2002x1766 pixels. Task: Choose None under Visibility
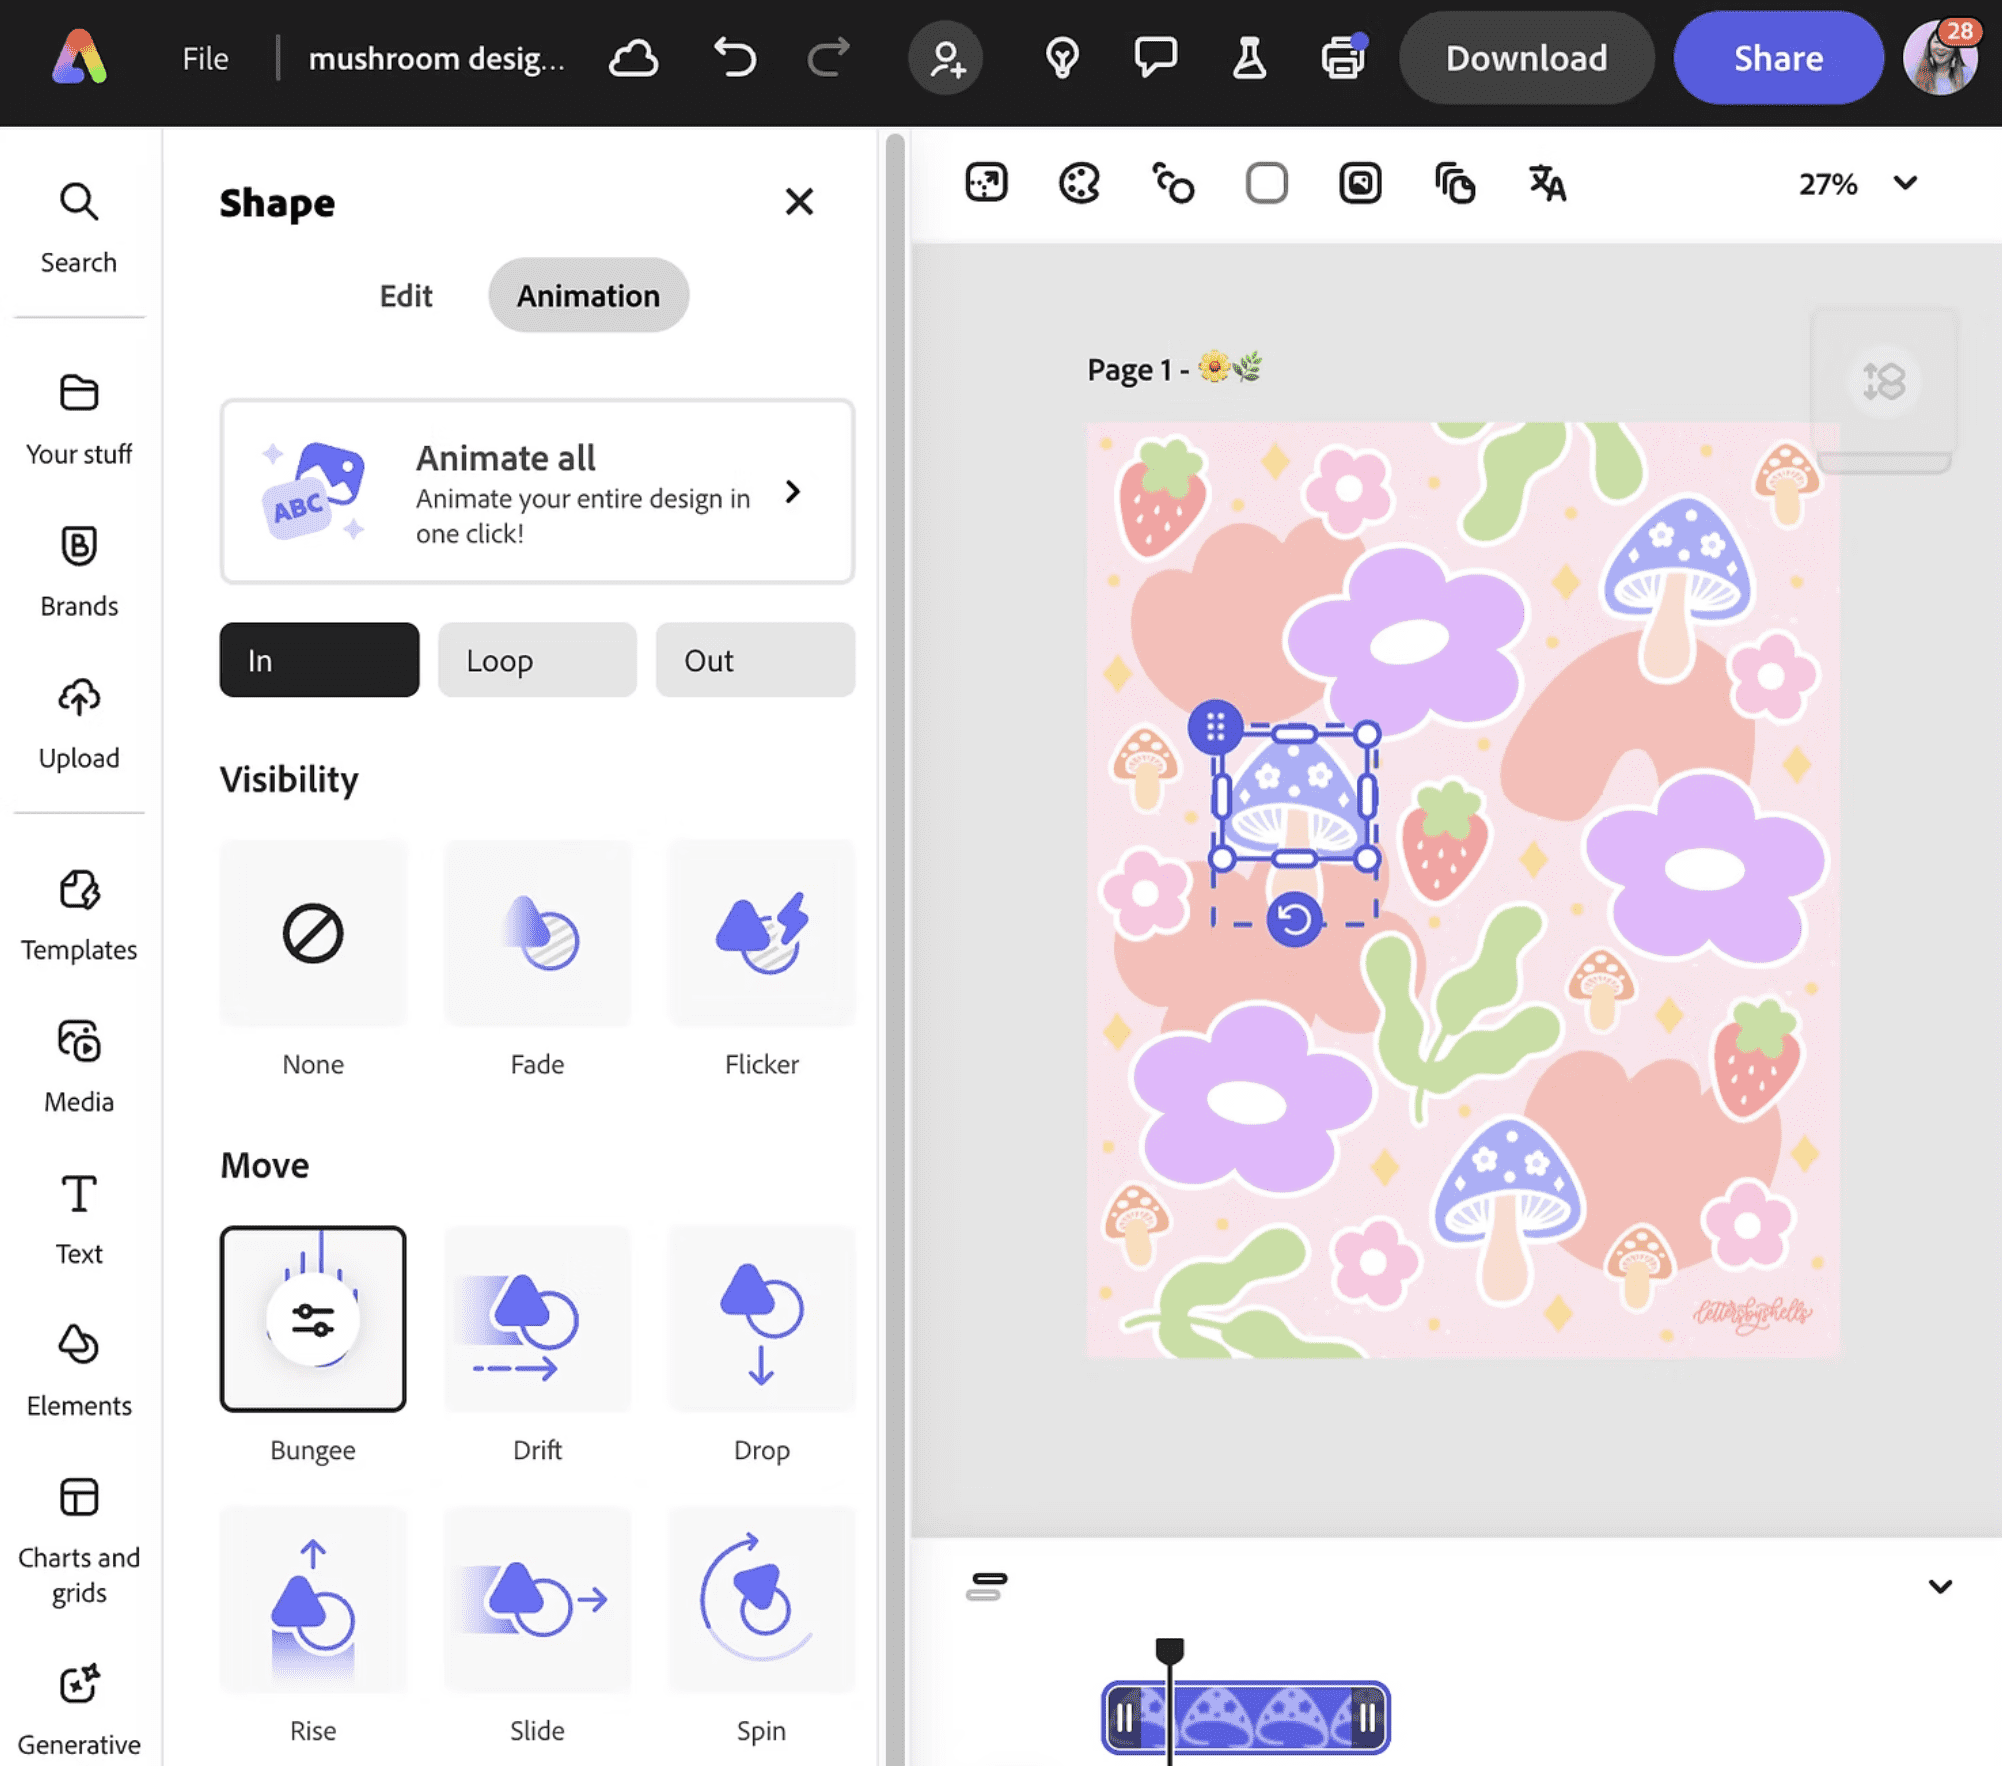coord(313,934)
